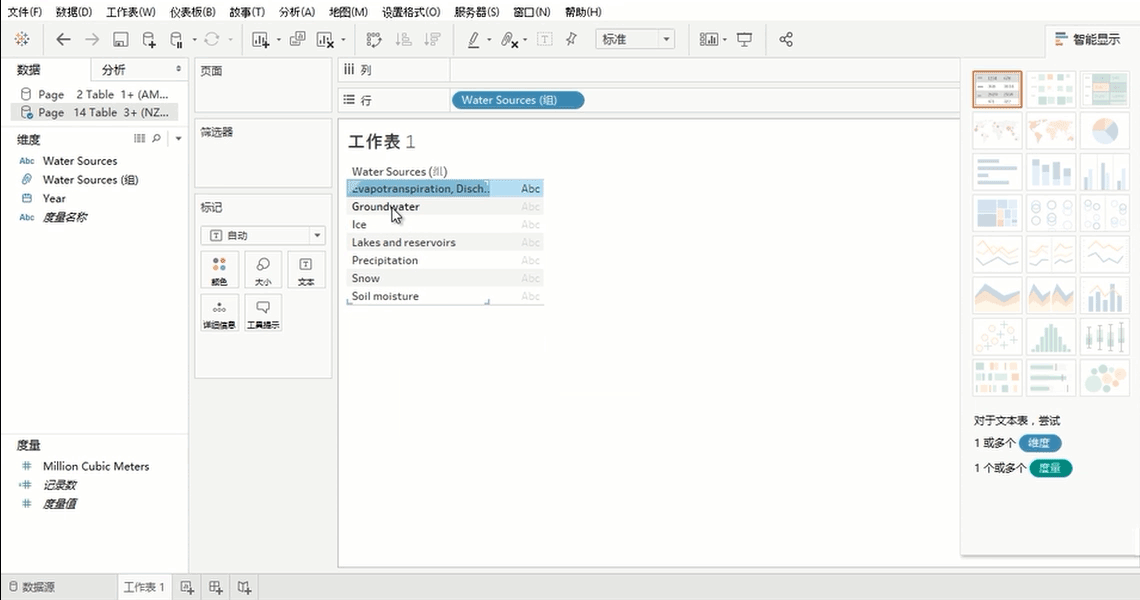Toggle the 智能显示 (Show Me) panel
The width and height of the screenshot is (1140, 600).
click(1087, 39)
